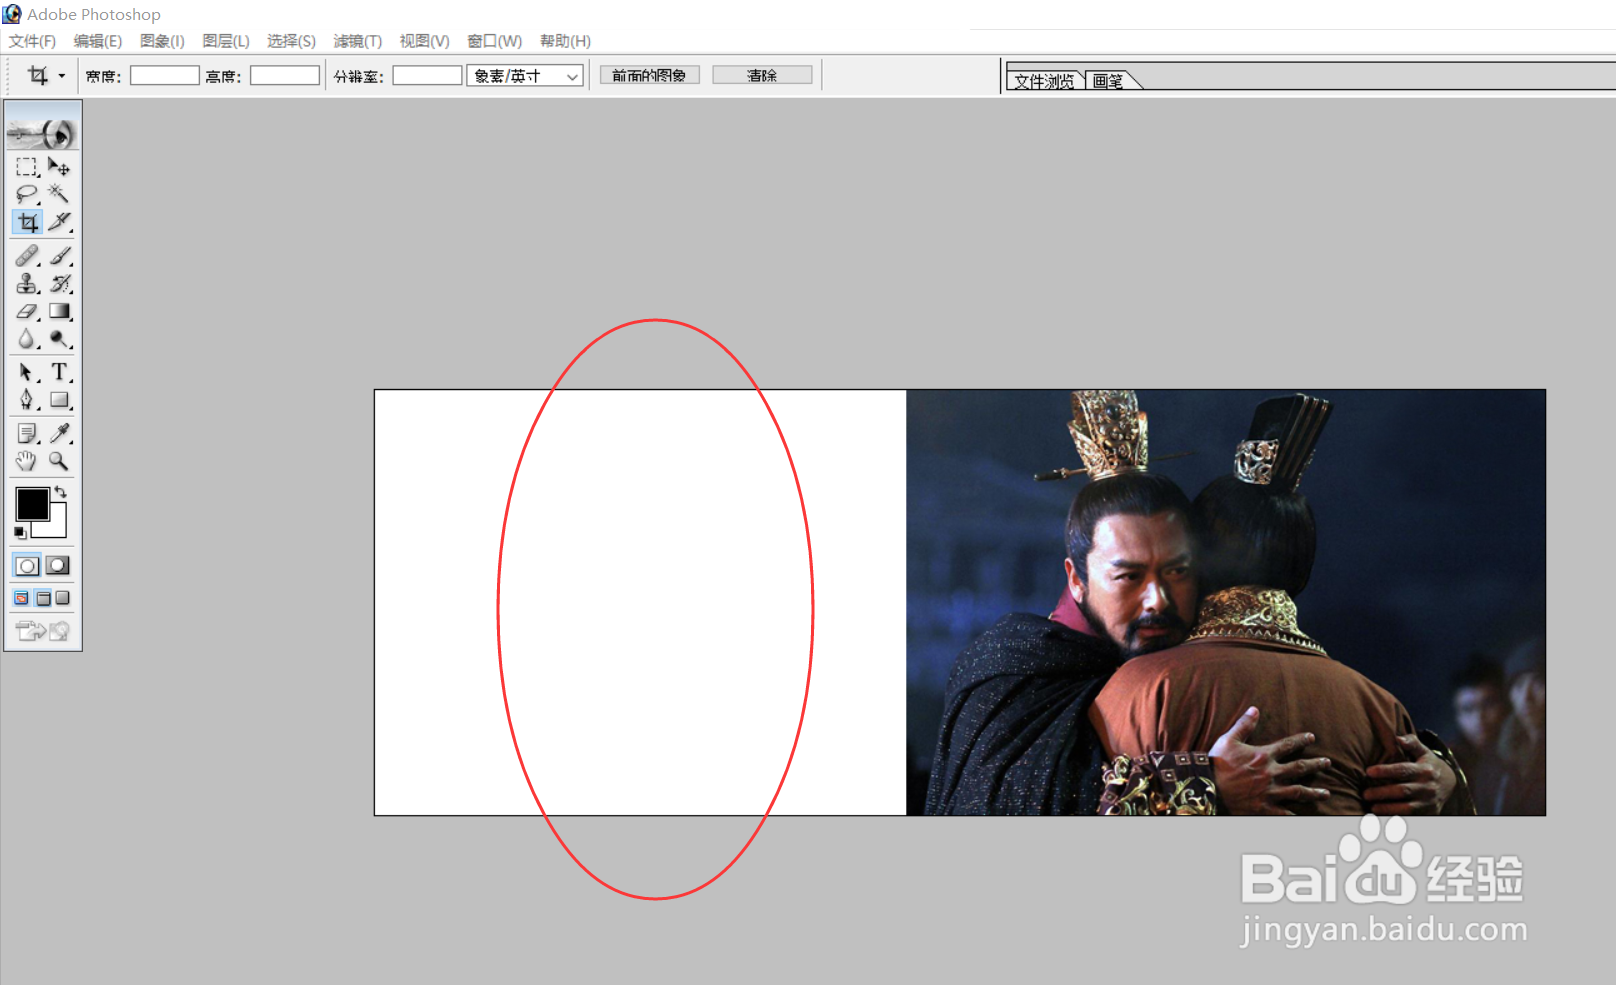Jump to ImageReady button
Image resolution: width=1616 pixels, height=985 pixels.
[42, 631]
